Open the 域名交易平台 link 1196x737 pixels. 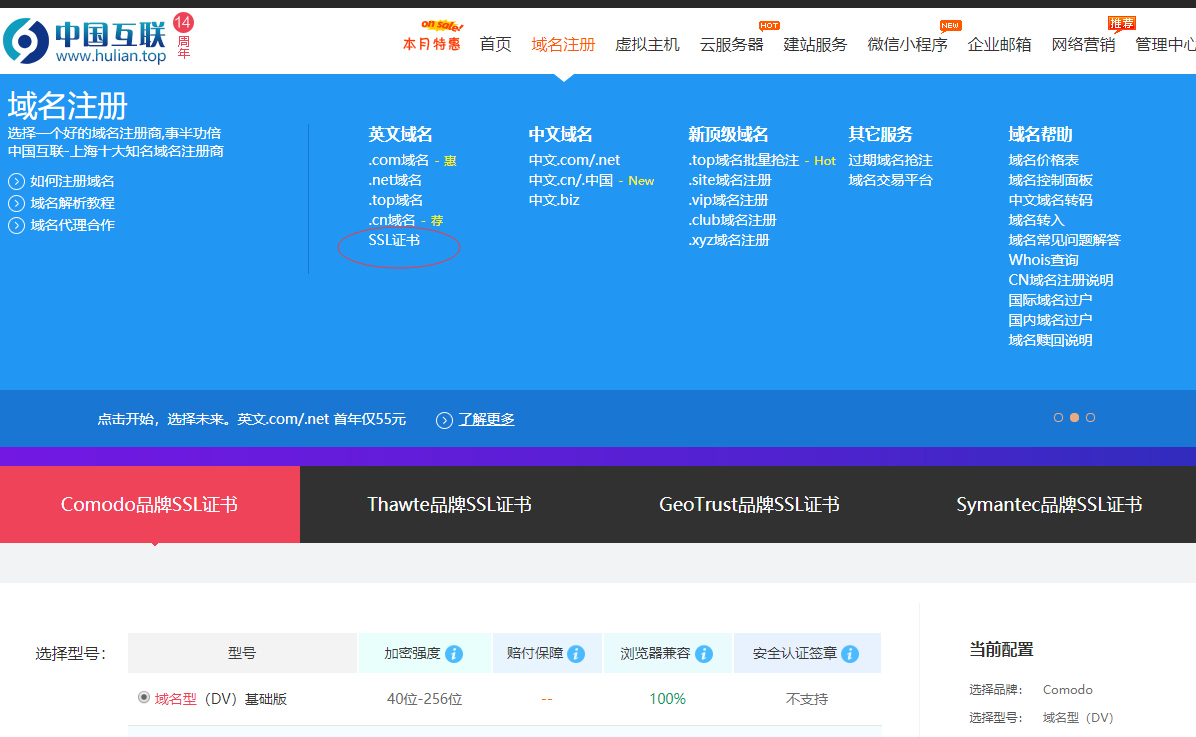890,180
